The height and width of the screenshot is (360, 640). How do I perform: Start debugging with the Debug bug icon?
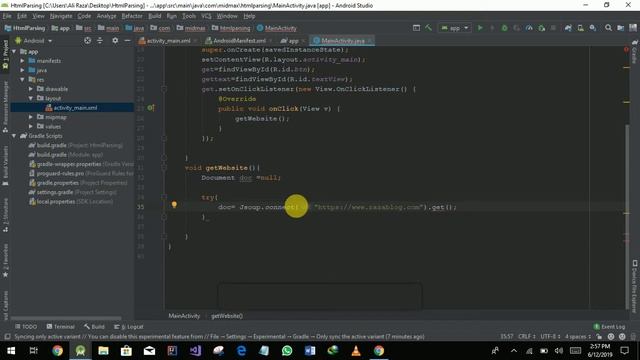(x=504, y=28)
